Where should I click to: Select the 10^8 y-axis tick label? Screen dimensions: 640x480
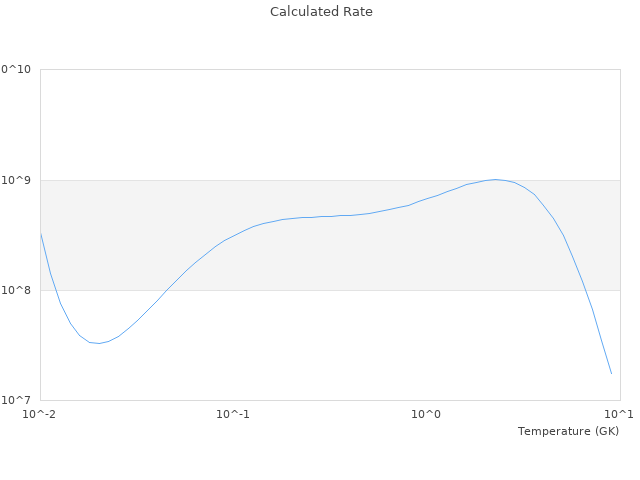[17, 291]
